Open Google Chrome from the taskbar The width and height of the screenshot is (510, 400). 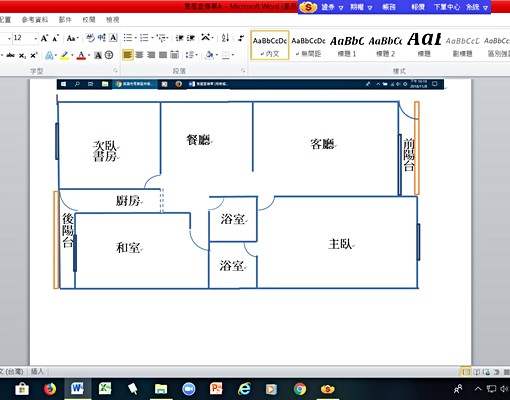(300, 389)
